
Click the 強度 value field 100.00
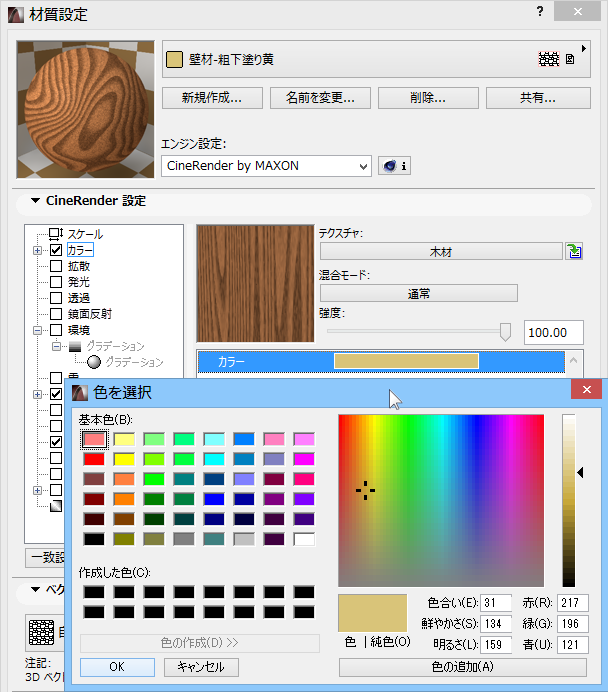(554, 332)
